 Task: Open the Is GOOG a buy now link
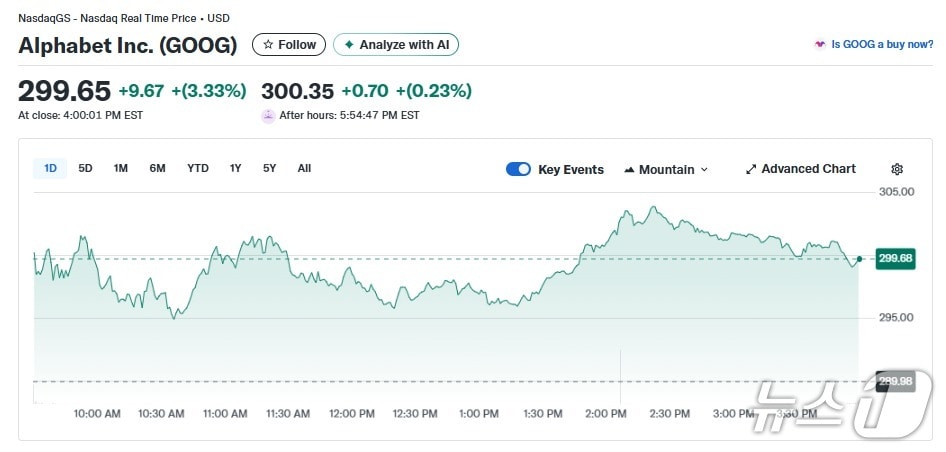tap(882, 45)
